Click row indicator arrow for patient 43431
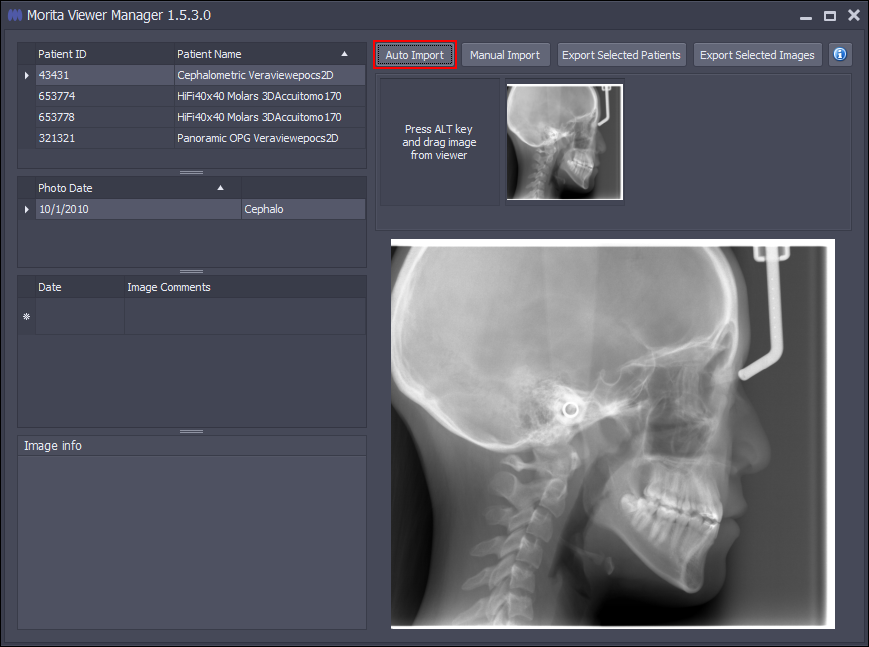 [x=27, y=75]
